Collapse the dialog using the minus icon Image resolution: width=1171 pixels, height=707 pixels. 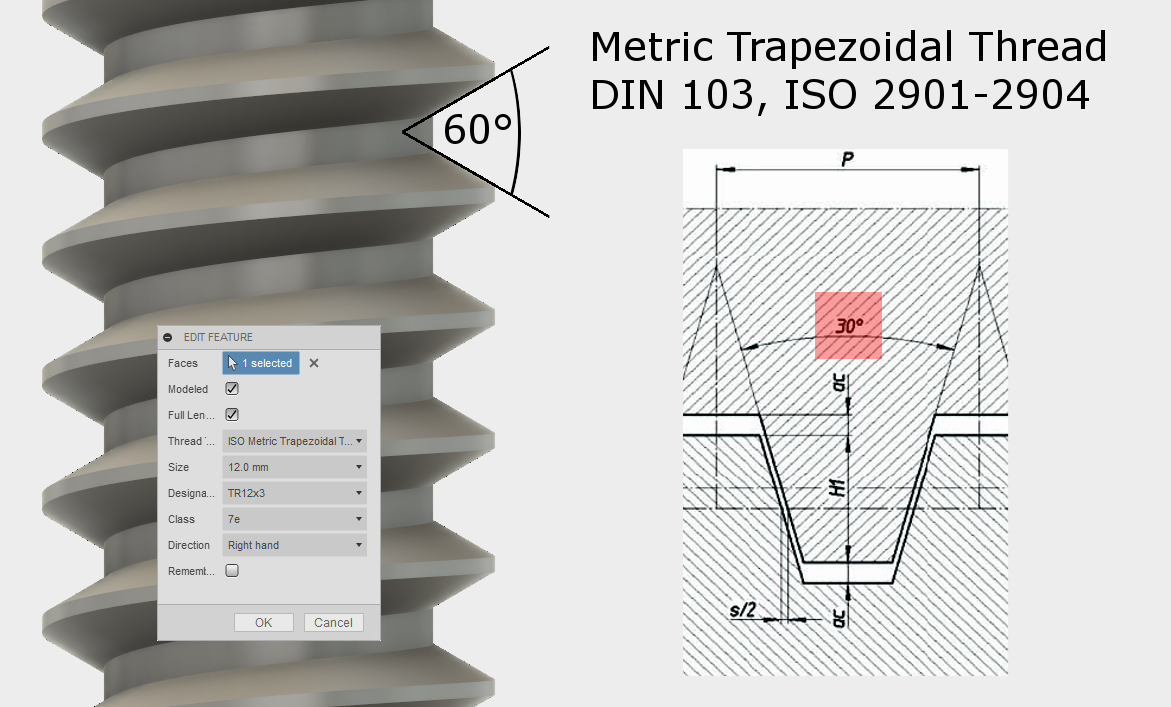170,337
